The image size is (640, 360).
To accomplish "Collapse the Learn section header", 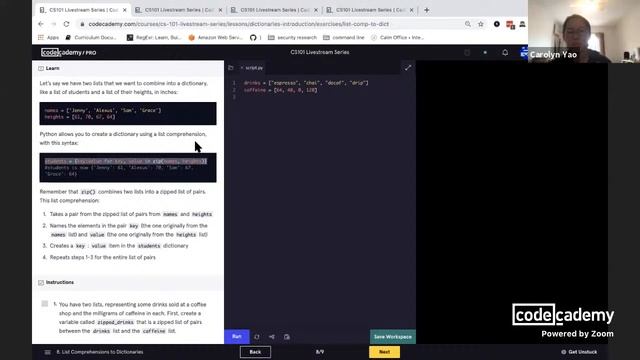I will pos(128,68).
